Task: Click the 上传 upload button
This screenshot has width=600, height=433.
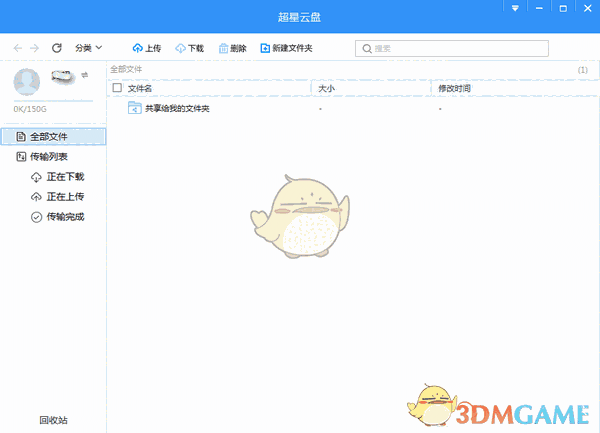Action: point(147,48)
